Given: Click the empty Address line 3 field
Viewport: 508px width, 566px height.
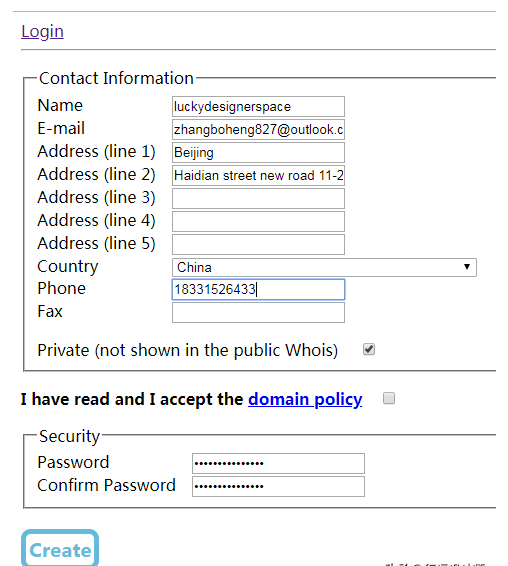Looking at the screenshot, I should (258, 199).
